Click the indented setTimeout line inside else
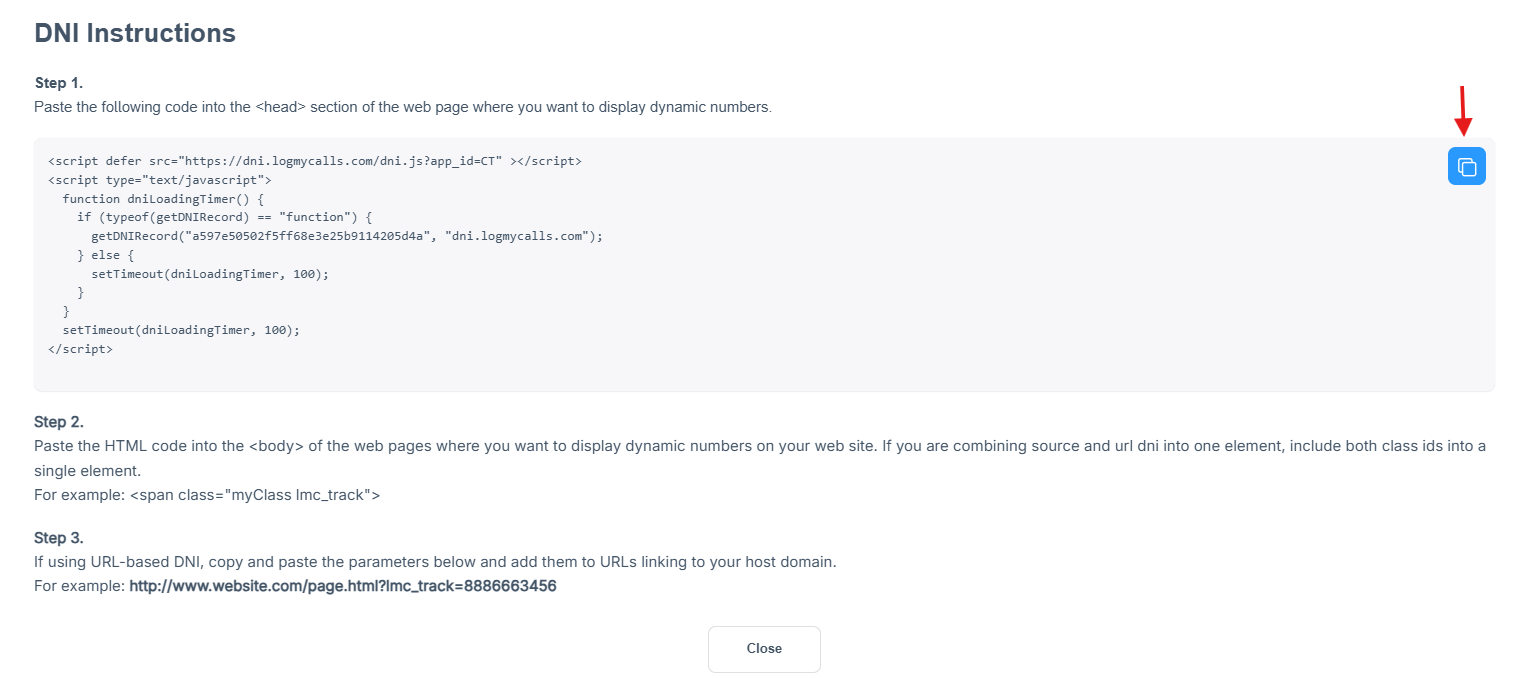 (x=210, y=273)
